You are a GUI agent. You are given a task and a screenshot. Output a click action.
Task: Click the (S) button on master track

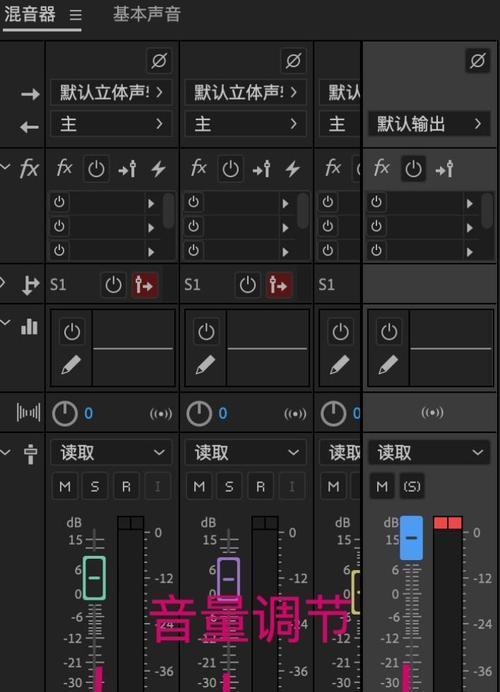pyautogui.click(x=412, y=486)
